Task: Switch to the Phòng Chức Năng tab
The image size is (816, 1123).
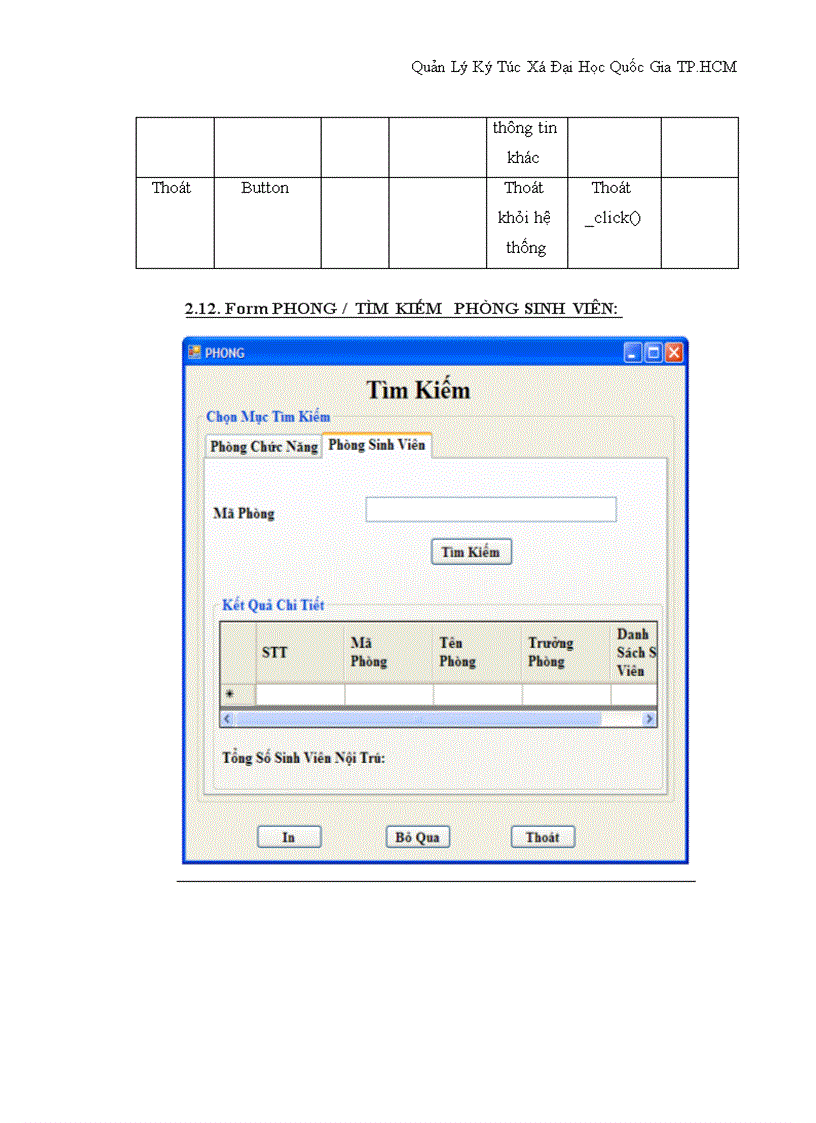Action: (x=263, y=446)
